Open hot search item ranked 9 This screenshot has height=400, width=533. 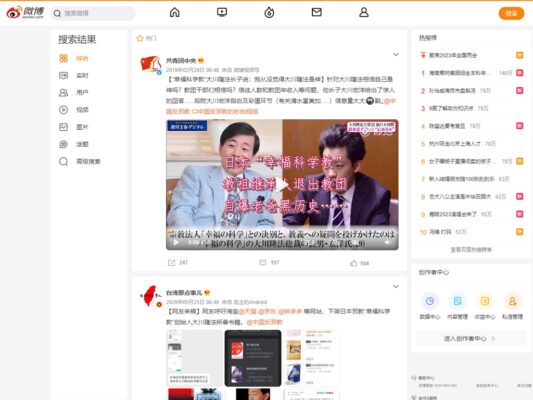pos(453,214)
